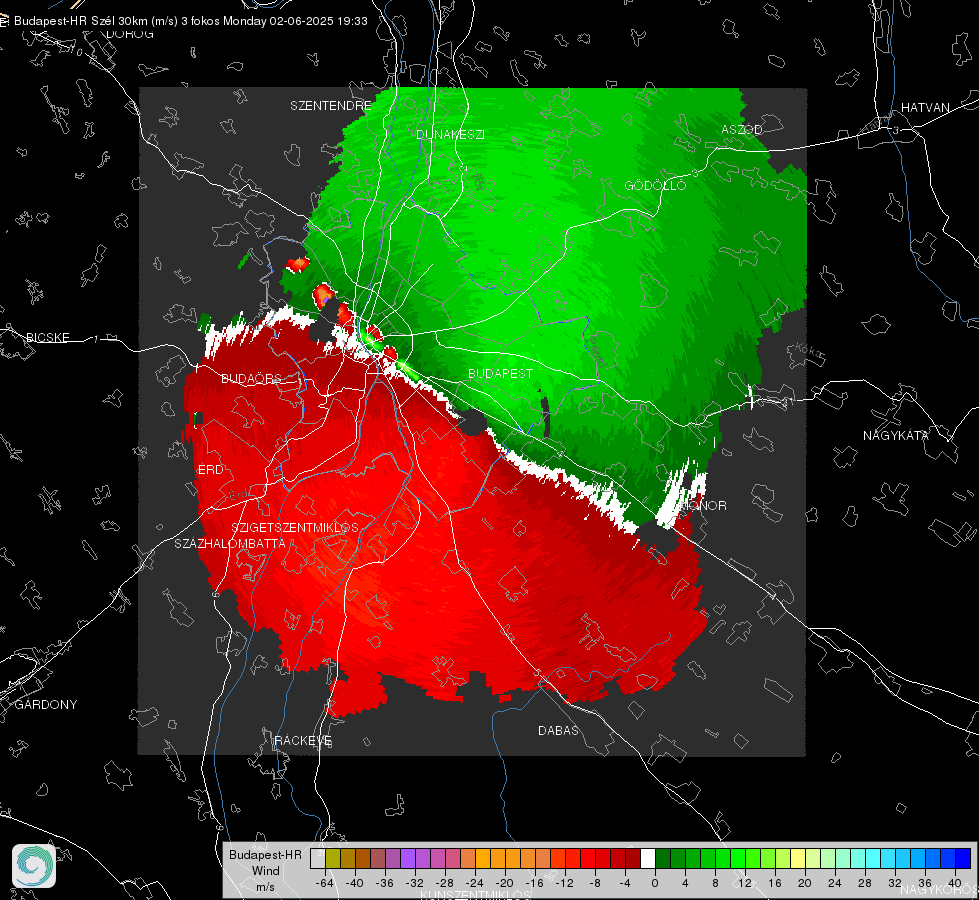979x900 pixels.
Task: Click the BUDAÖRS town label
Action: click(251, 378)
